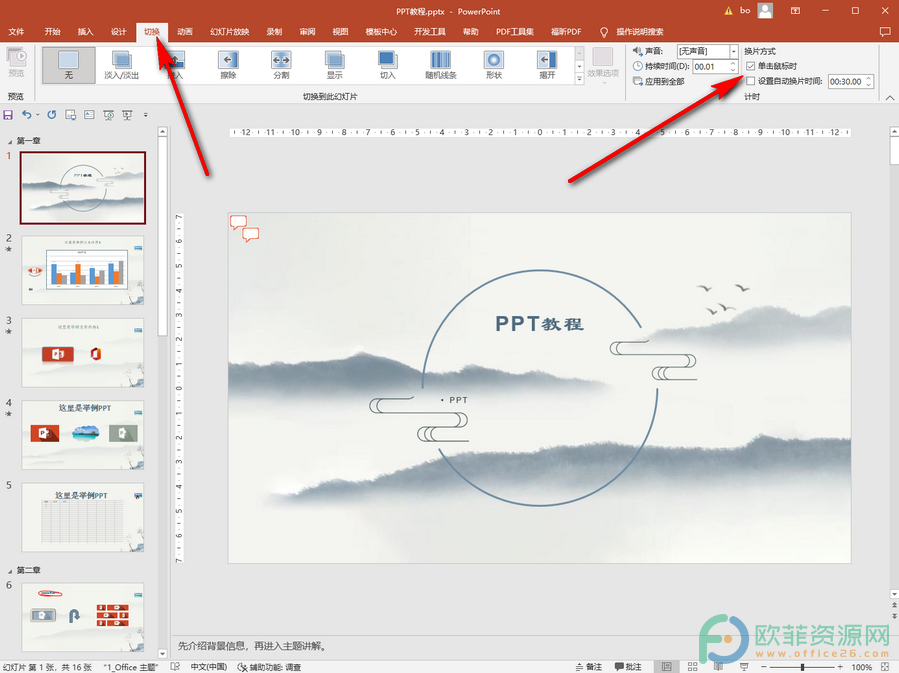The image size is (899, 673).
Task: Click the Redo/Repeat icon
Action: [x=52, y=115]
